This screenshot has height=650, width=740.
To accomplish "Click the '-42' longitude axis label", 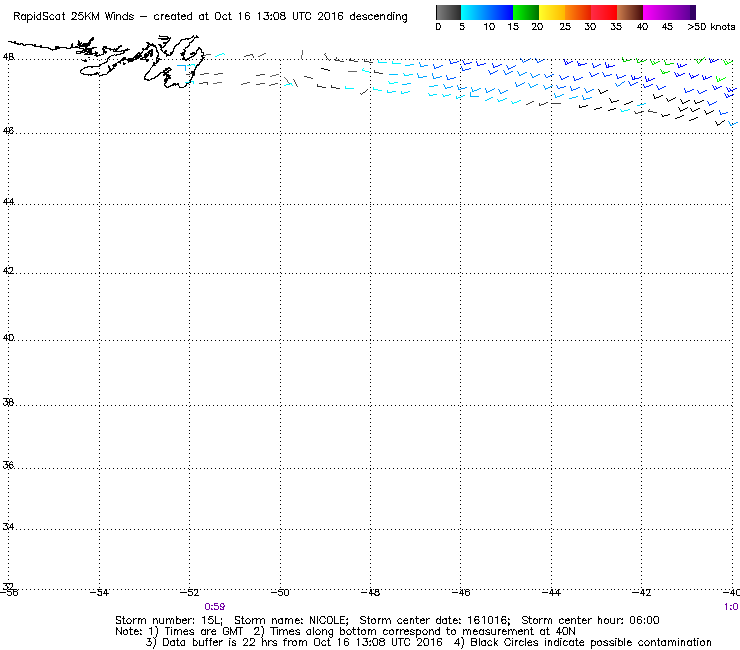I will coord(642,593).
